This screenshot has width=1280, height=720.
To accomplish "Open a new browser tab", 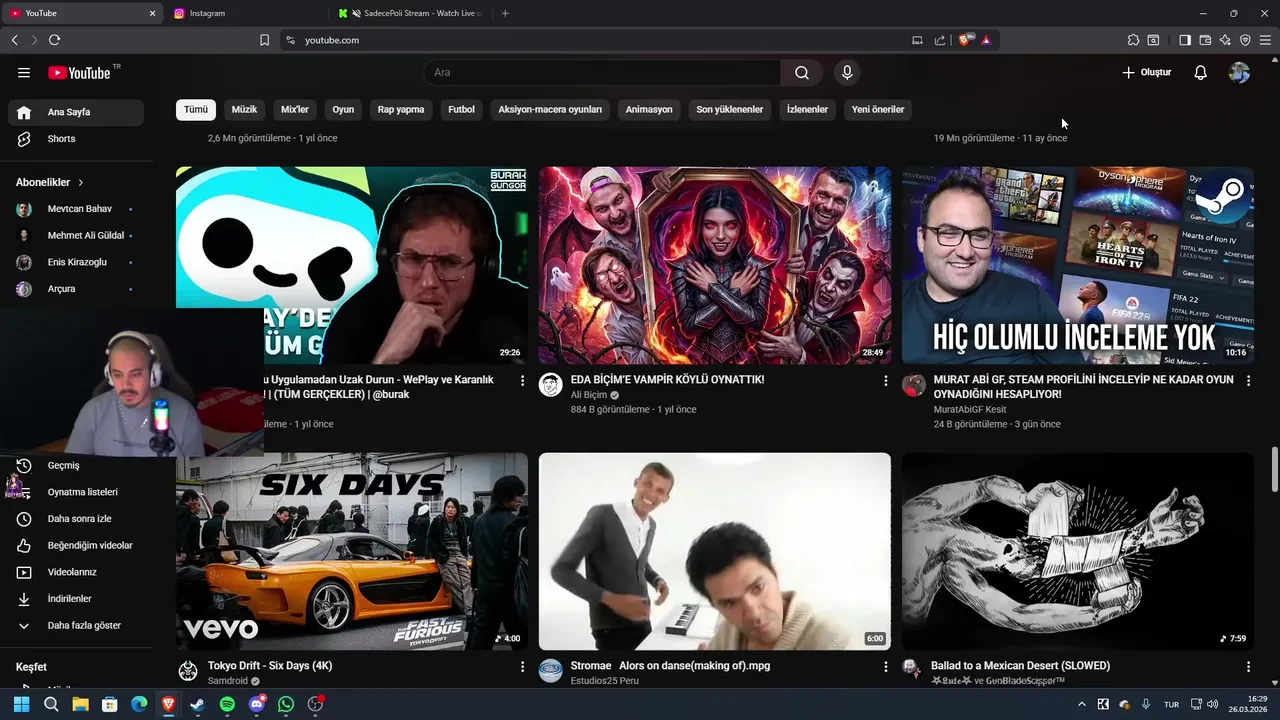I will pyautogui.click(x=505, y=13).
